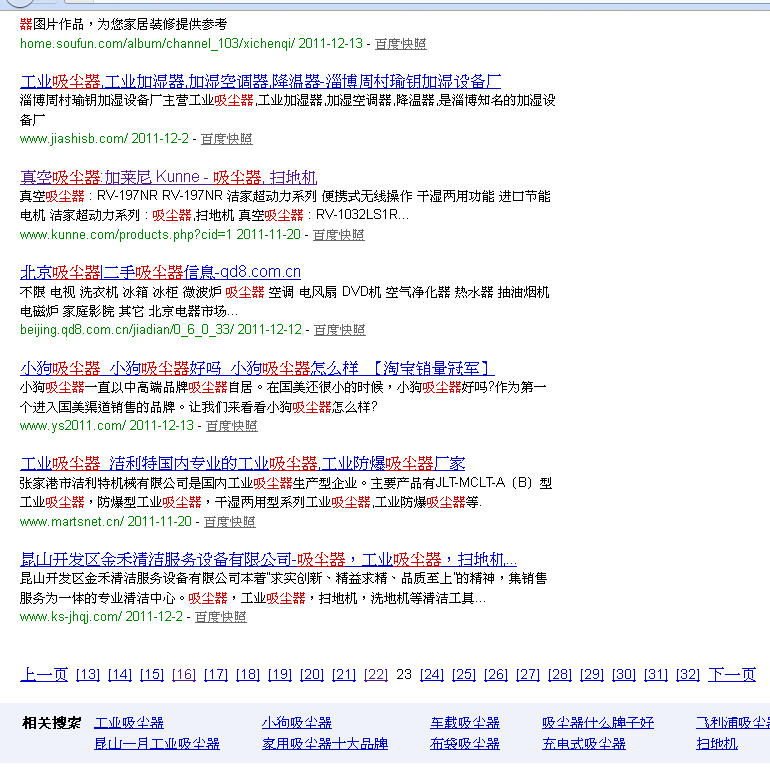Jump to results page [20]
The width and height of the screenshot is (770, 768).
click(312, 675)
